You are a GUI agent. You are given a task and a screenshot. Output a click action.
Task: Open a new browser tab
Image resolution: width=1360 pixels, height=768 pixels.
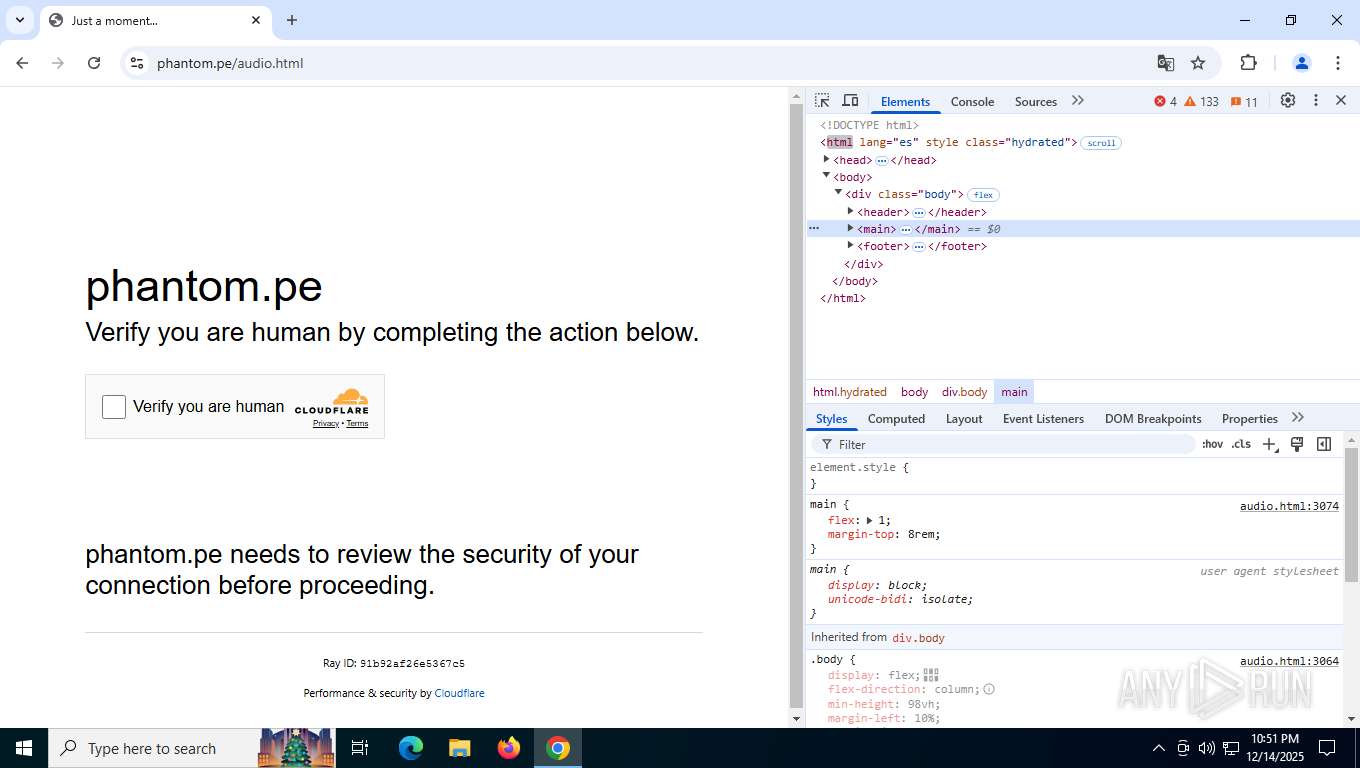click(292, 20)
